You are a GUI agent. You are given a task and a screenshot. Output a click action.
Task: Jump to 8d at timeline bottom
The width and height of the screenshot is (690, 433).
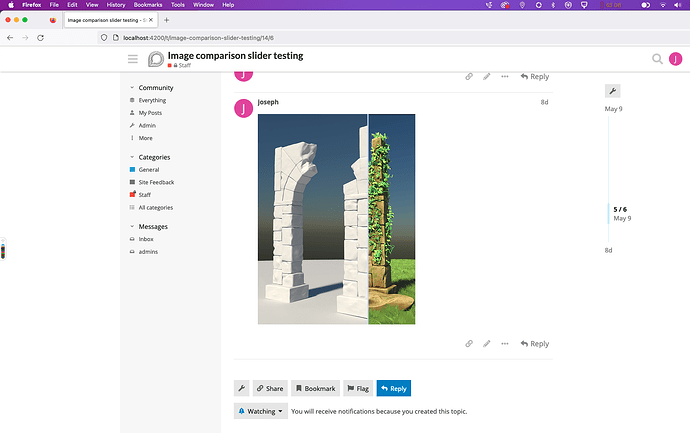click(x=608, y=250)
